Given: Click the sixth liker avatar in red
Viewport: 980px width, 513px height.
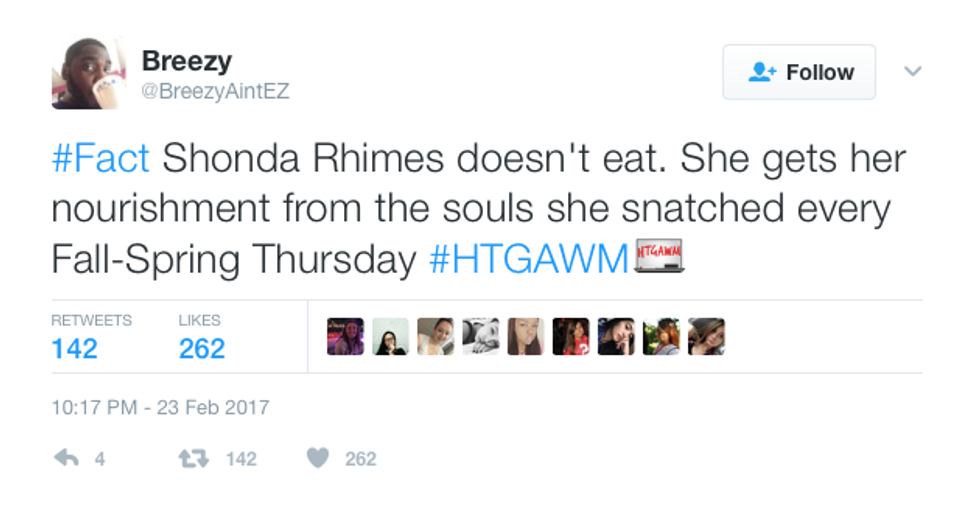Looking at the screenshot, I should click(x=571, y=337).
